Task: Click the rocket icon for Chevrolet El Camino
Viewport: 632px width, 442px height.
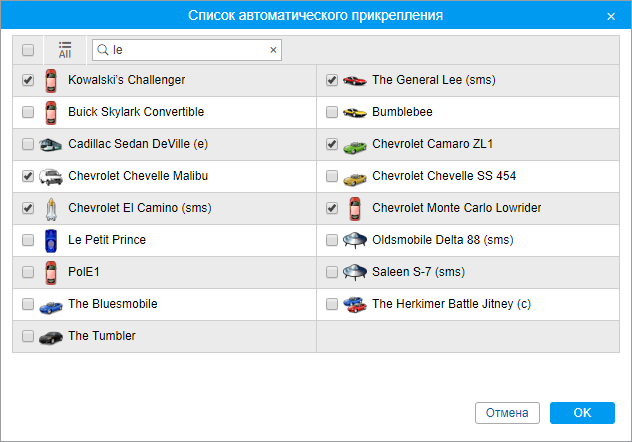Action: pos(50,208)
